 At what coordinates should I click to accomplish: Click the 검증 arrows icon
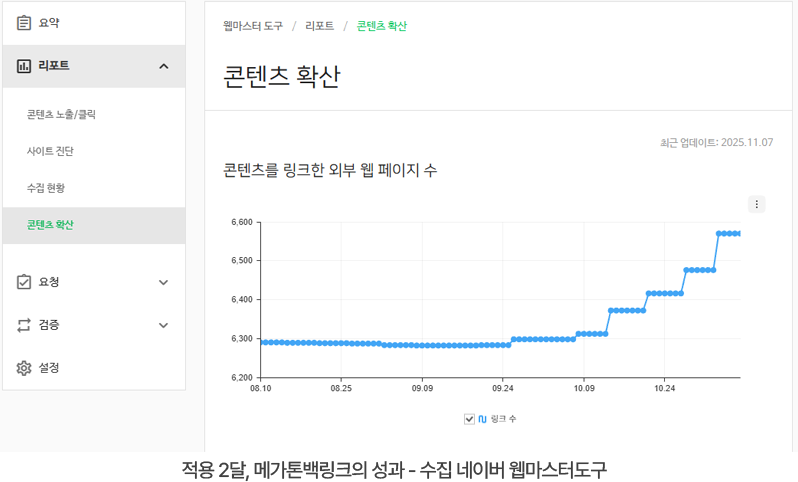point(24,325)
